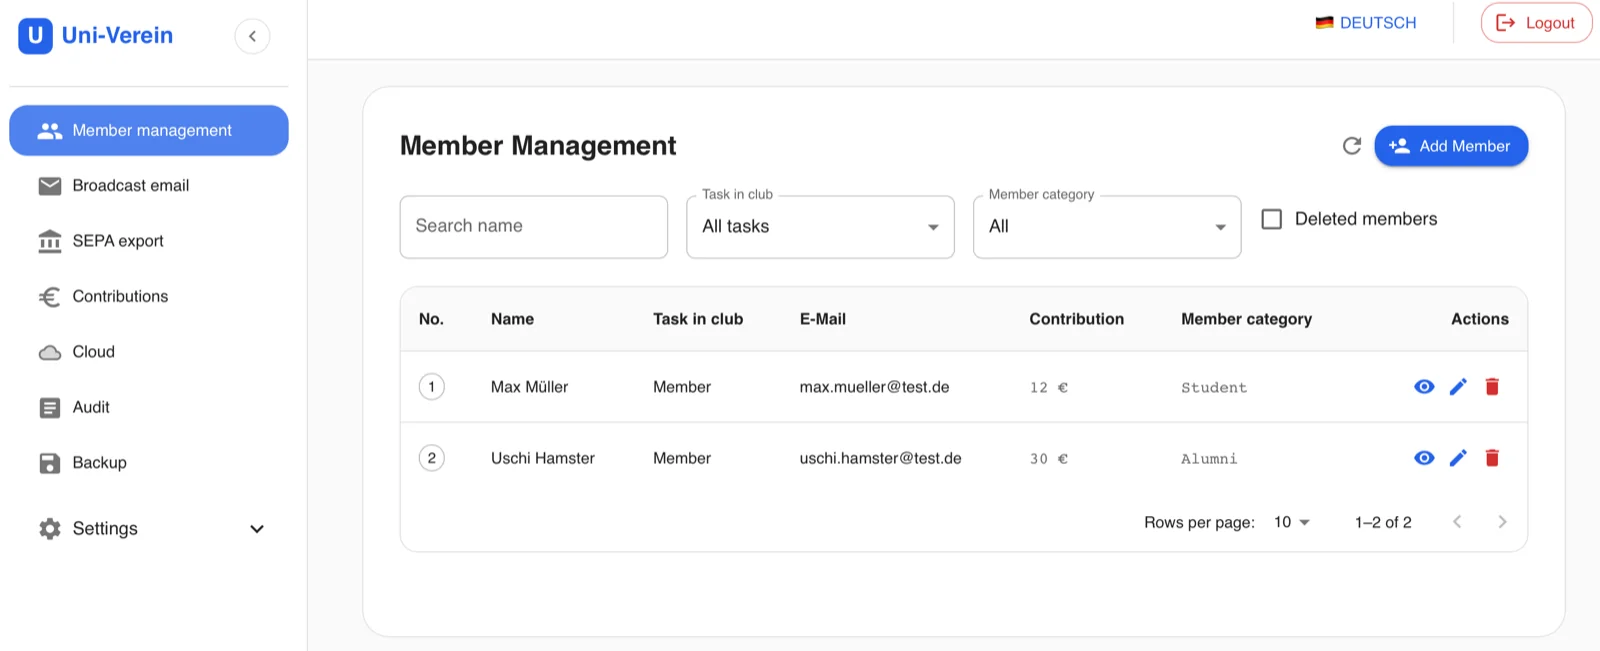This screenshot has width=1600, height=651.
Task: Switch language via DEUTSCH button
Action: (1366, 23)
